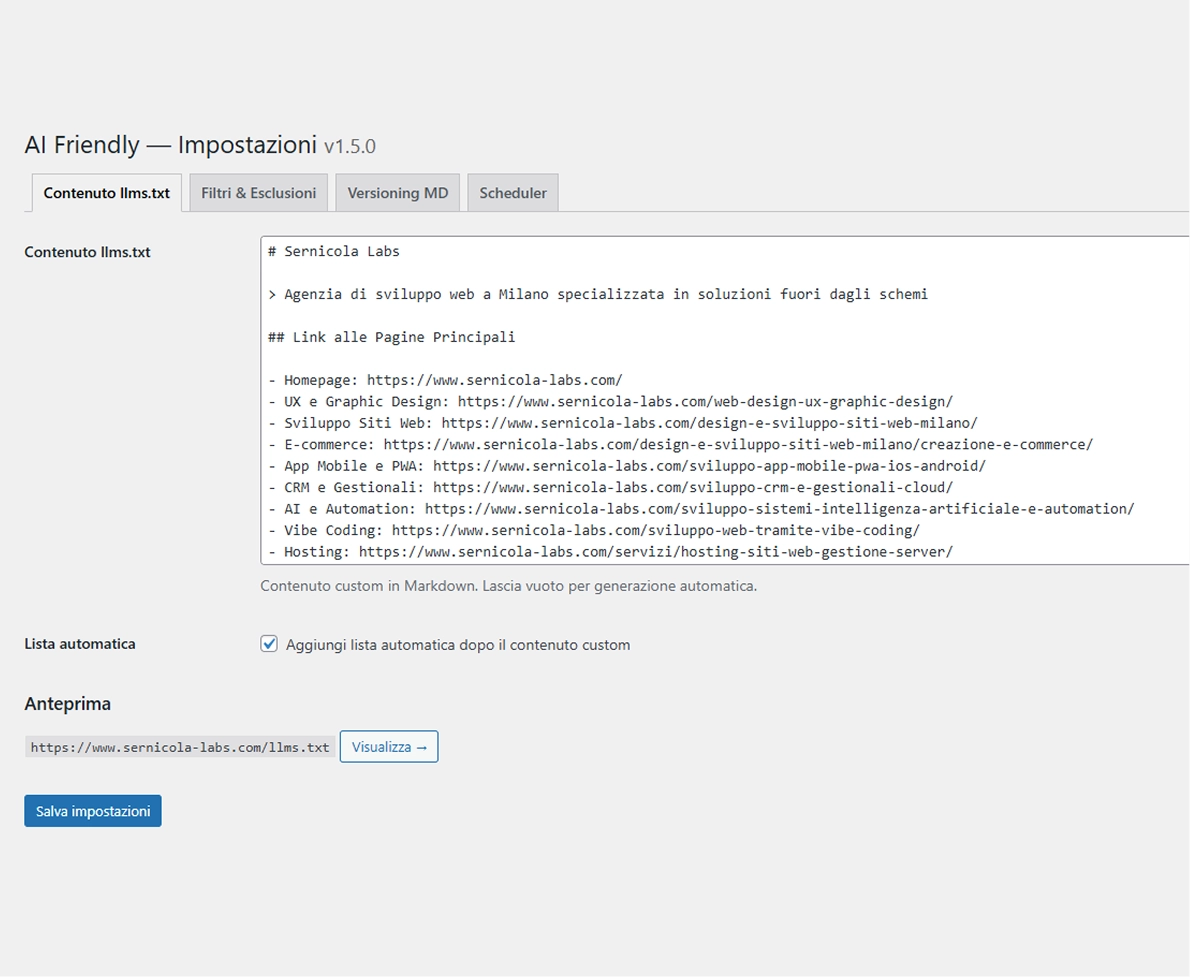This screenshot has width=1190, height=977.
Task: Click the Salva impostazioni button
Action: [92, 810]
